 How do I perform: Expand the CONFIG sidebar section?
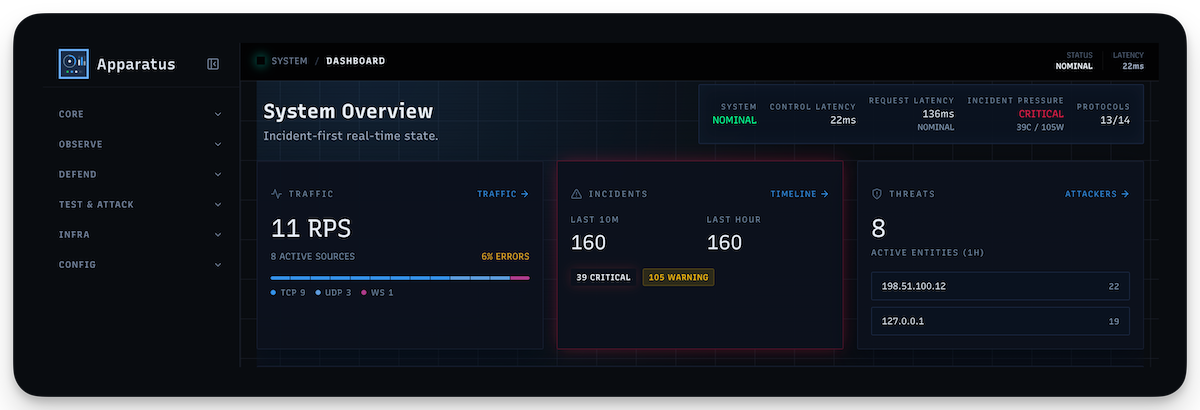[x=140, y=264]
